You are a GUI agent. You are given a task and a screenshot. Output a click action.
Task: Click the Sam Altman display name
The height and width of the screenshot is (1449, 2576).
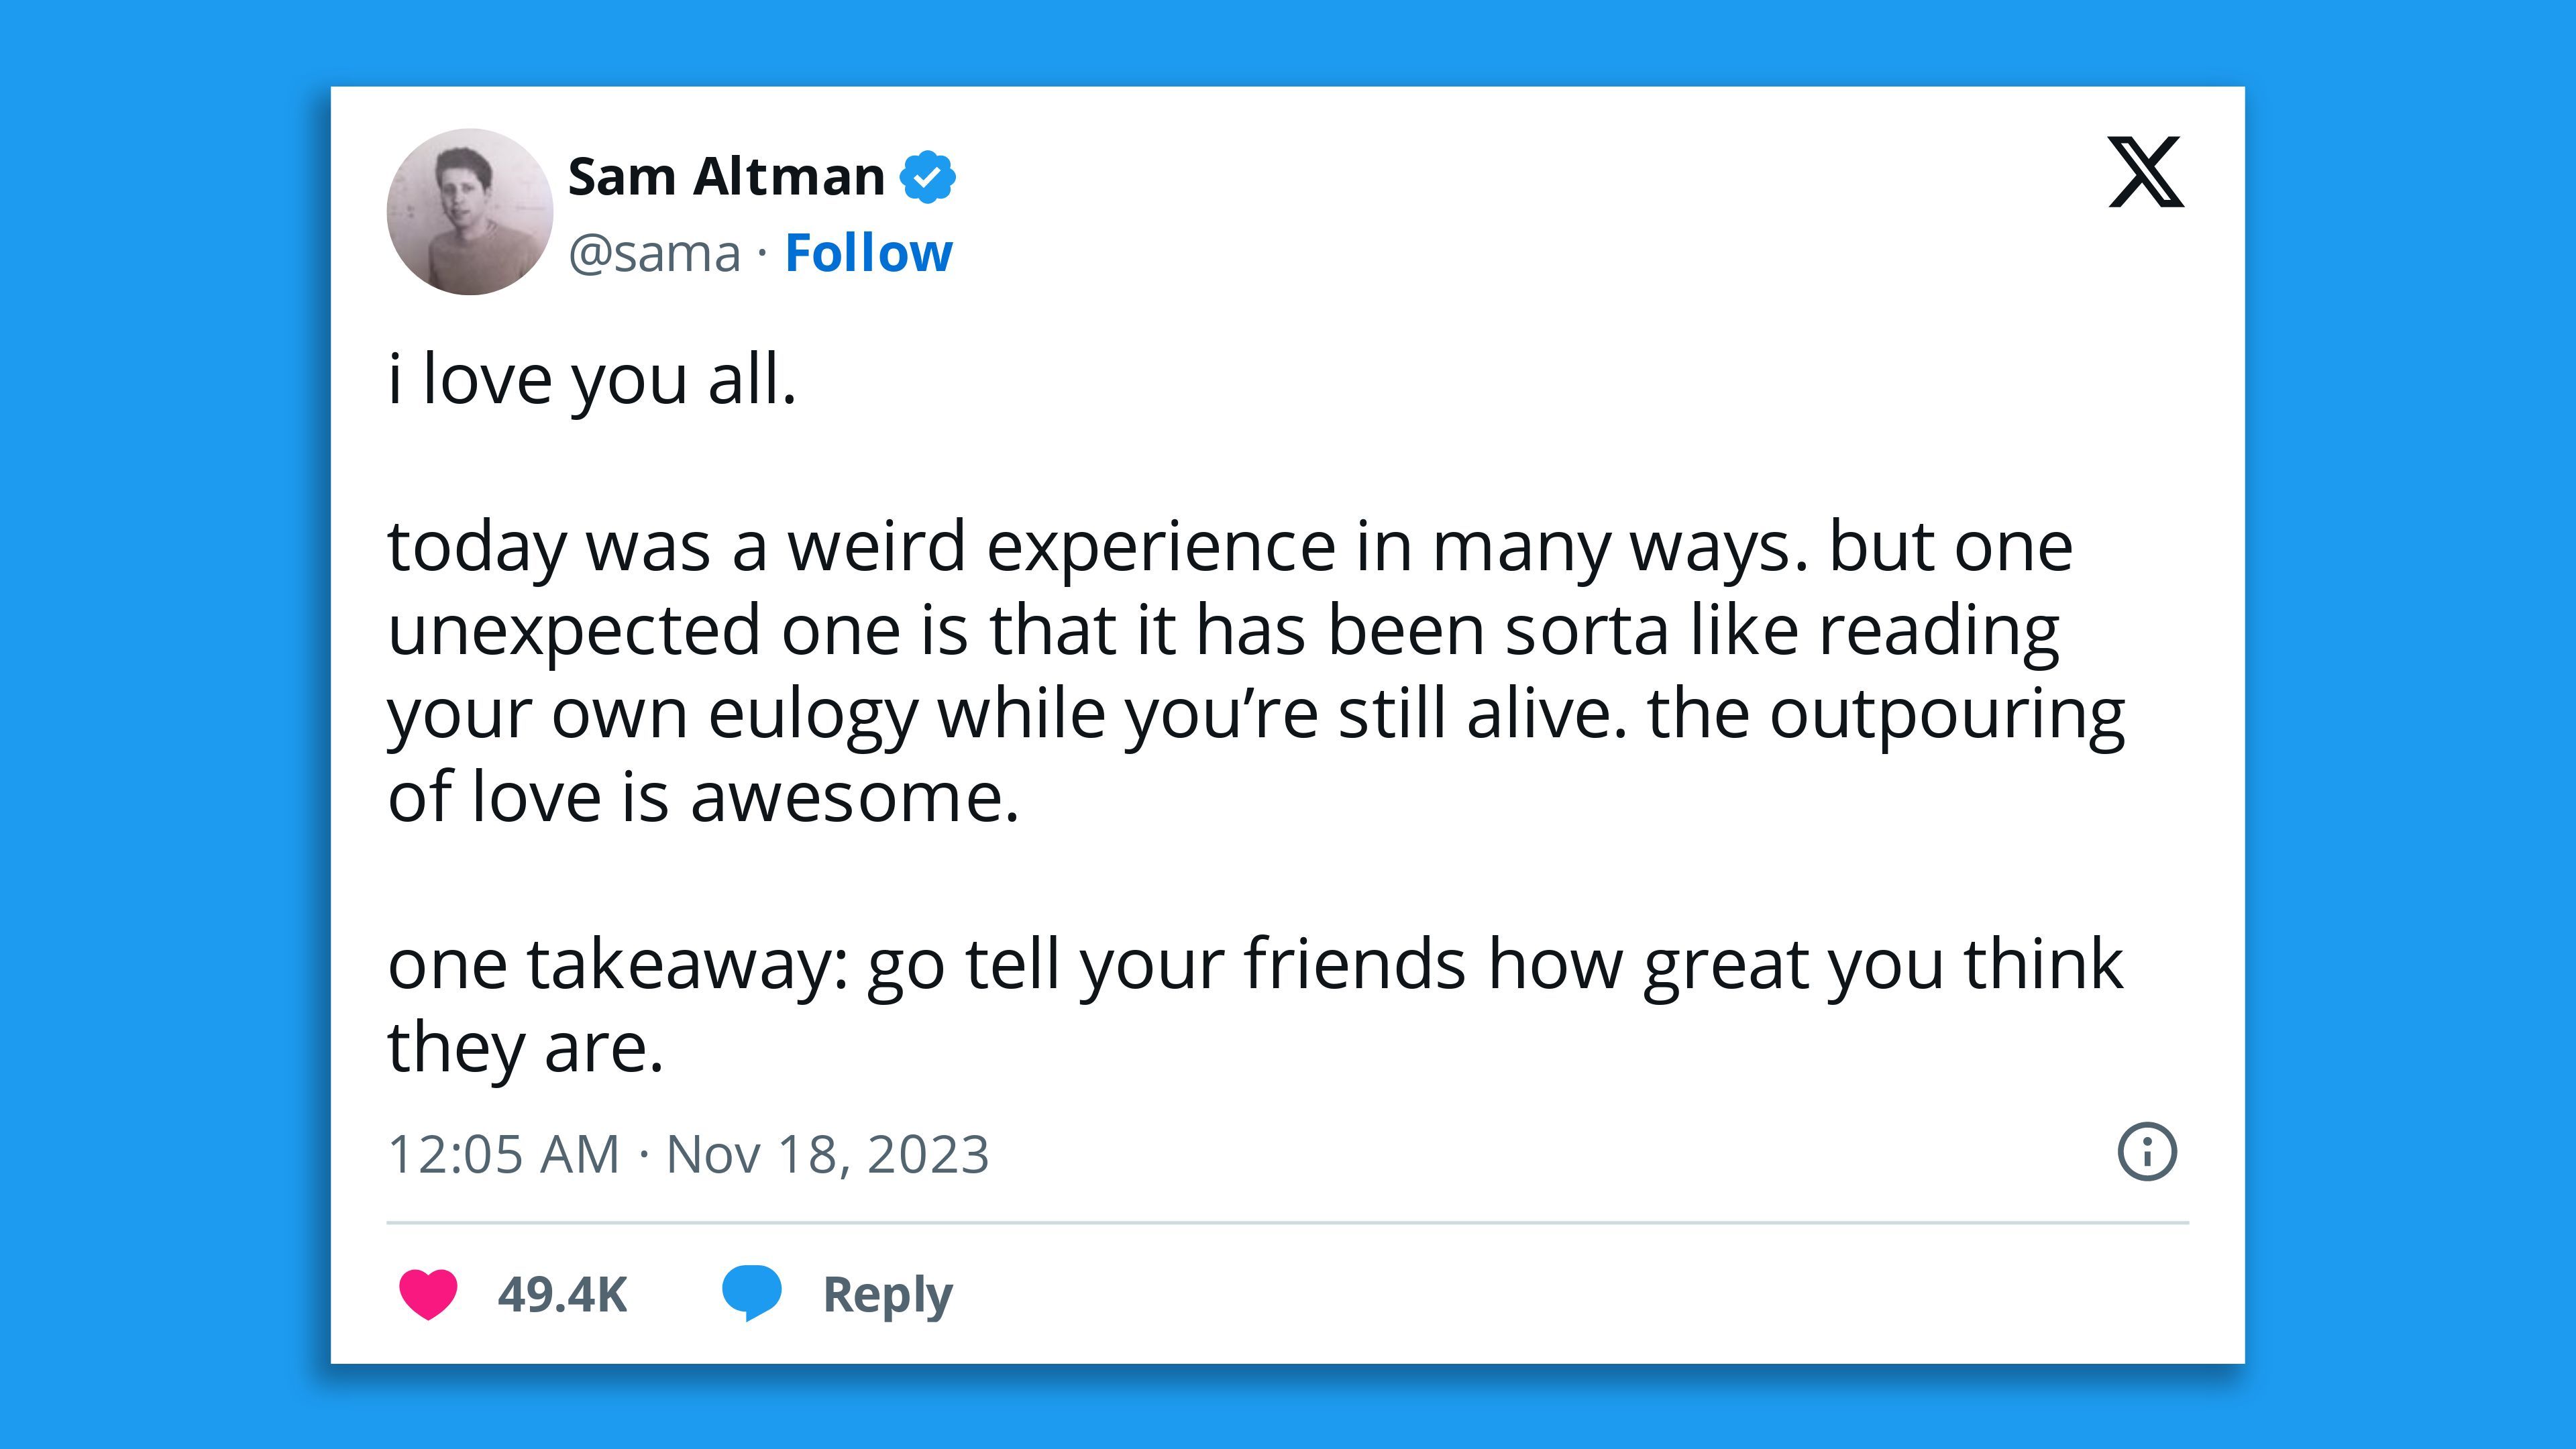pos(726,177)
